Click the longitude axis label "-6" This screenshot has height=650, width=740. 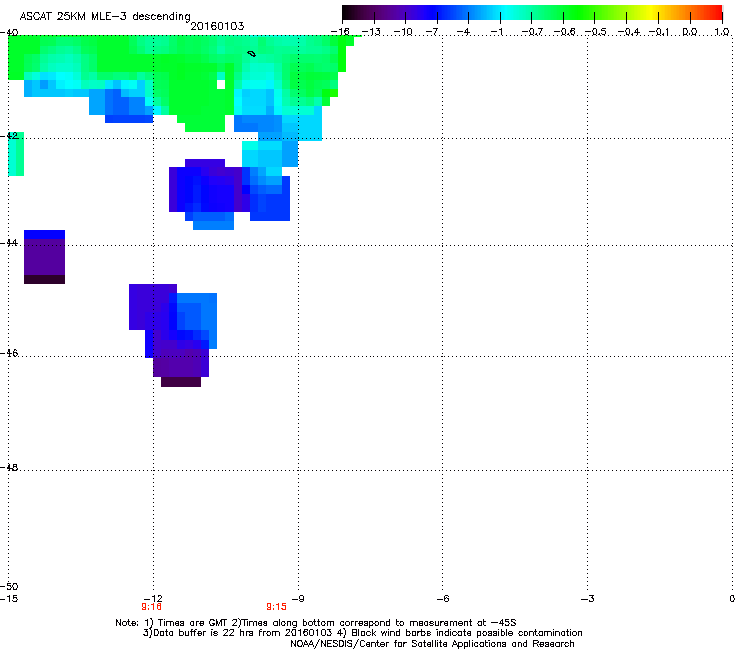point(442,599)
